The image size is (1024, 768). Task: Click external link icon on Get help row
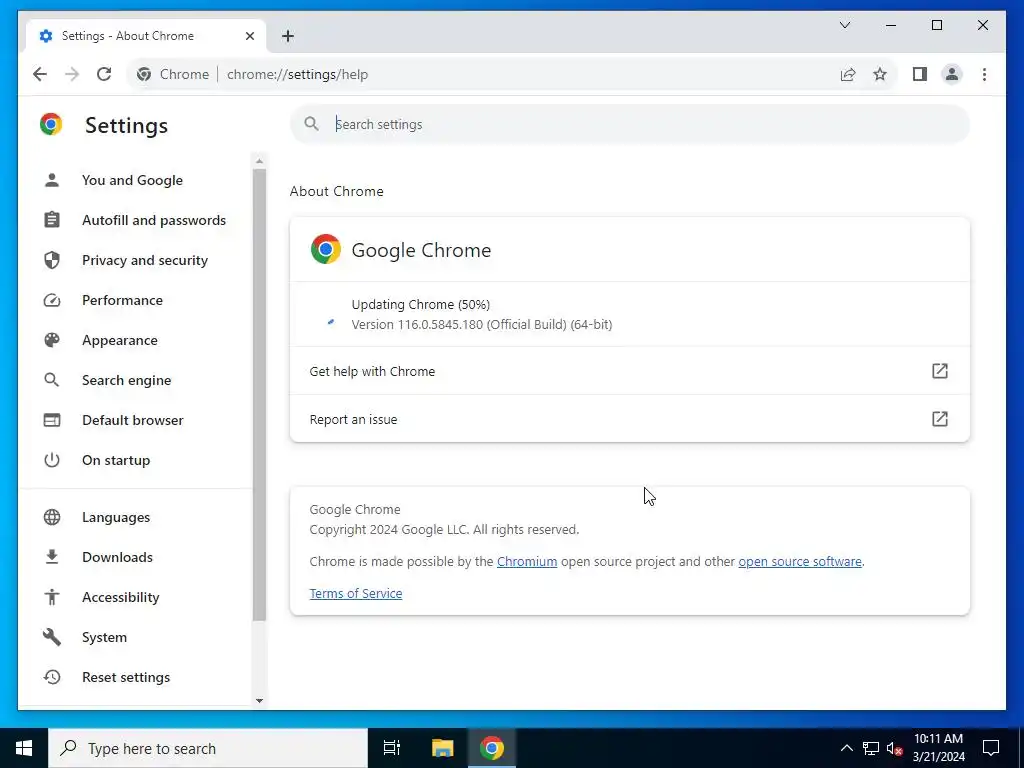point(939,371)
